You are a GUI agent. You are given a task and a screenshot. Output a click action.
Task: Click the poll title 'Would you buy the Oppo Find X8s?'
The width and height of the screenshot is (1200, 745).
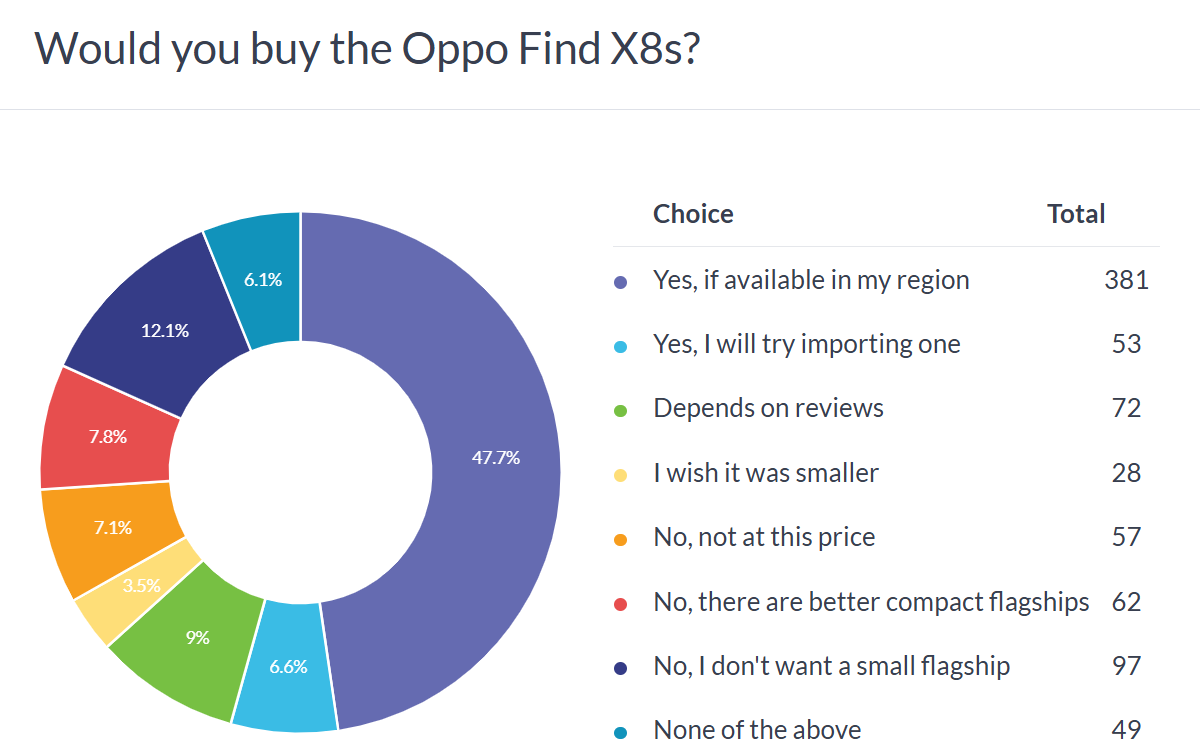pyautogui.click(x=367, y=50)
